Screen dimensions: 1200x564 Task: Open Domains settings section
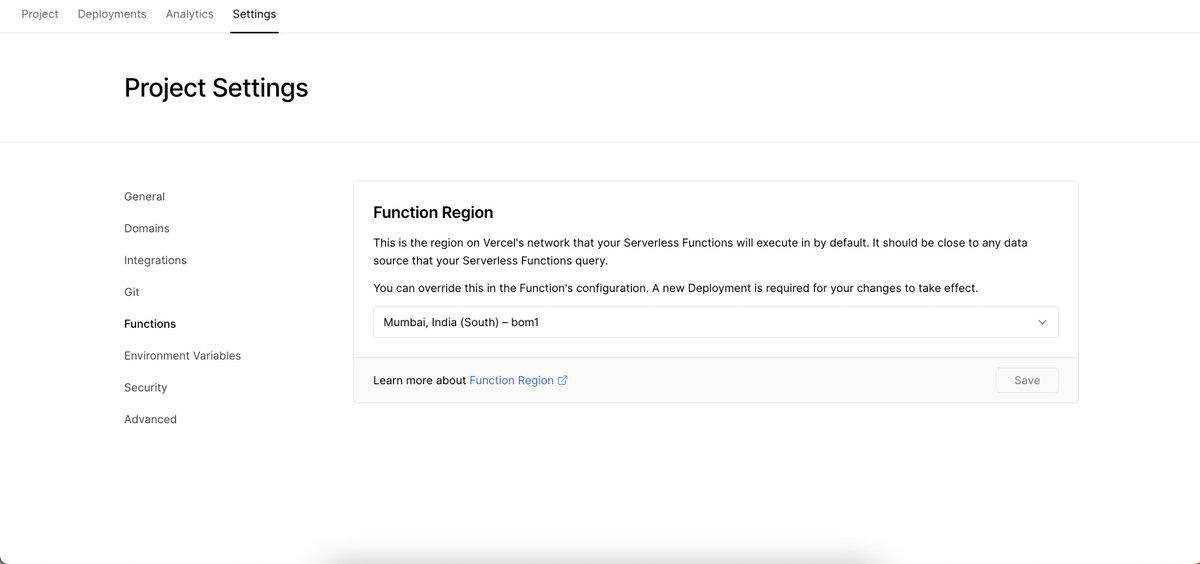pyautogui.click(x=147, y=229)
